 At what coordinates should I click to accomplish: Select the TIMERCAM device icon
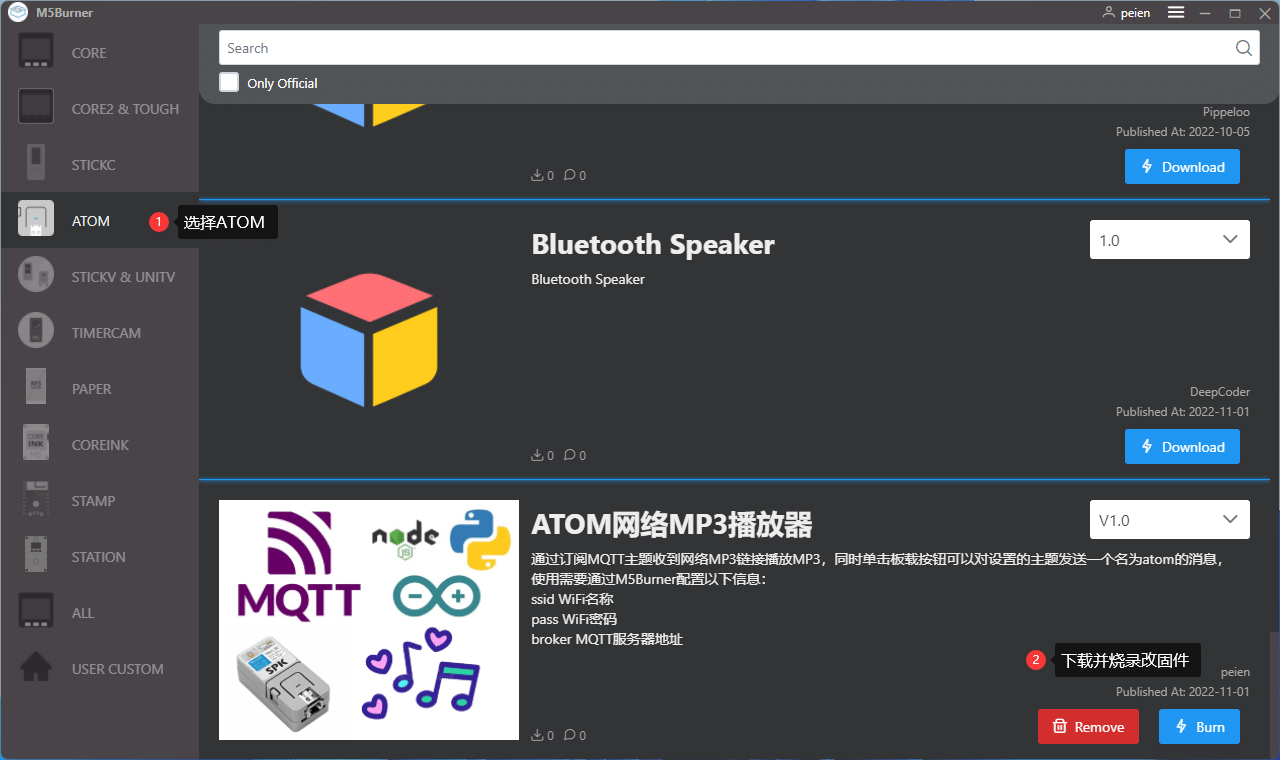coord(36,332)
